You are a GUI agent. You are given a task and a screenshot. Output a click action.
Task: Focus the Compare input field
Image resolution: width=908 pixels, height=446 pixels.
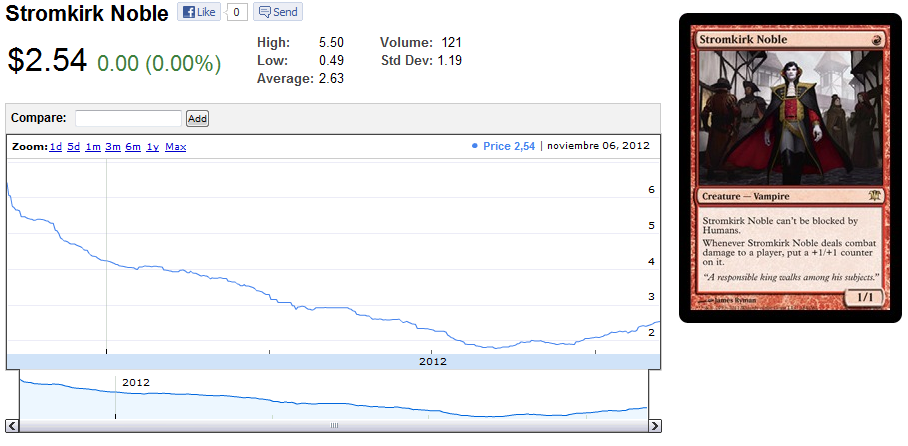coord(129,118)
